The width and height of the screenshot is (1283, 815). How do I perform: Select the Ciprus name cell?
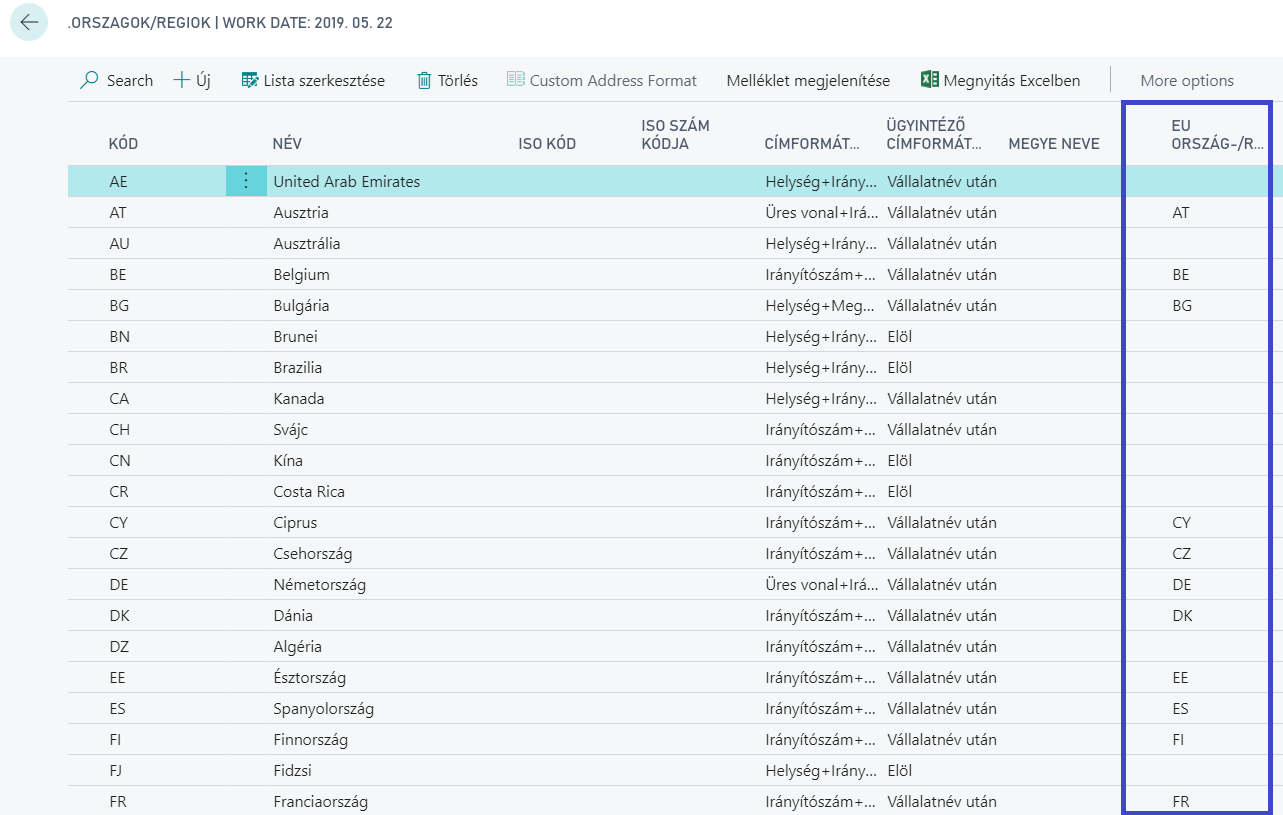[x=295, y=523]
